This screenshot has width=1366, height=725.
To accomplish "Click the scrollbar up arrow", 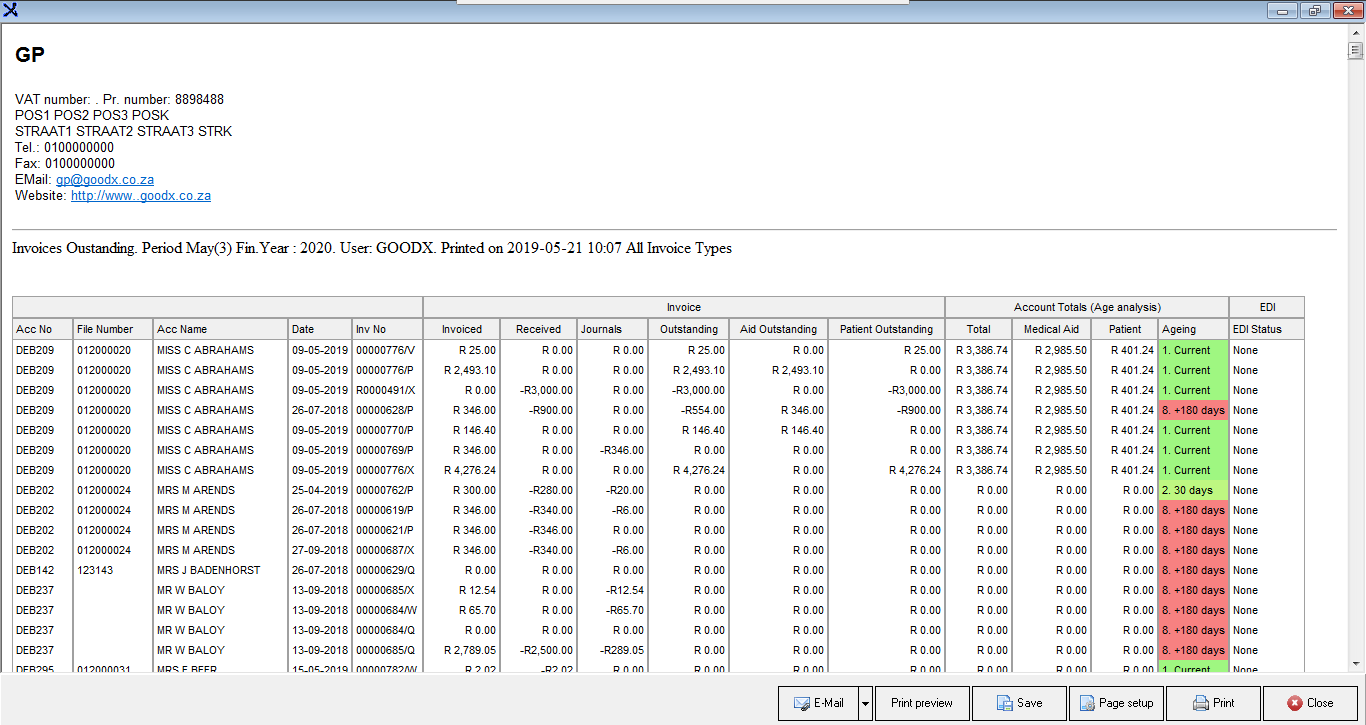I will [x=1356, y=31].
